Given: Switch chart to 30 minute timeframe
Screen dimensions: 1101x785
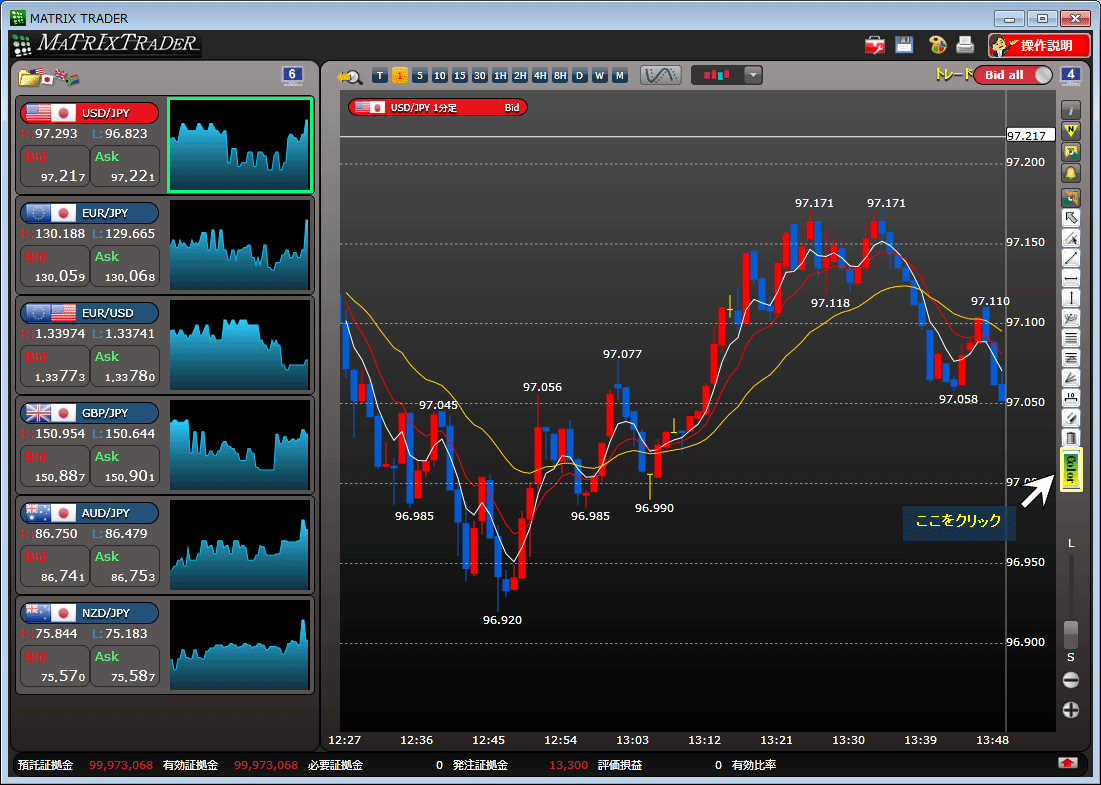Looking at the screenshot, I should pyautogui.click(x=480, y=76).
